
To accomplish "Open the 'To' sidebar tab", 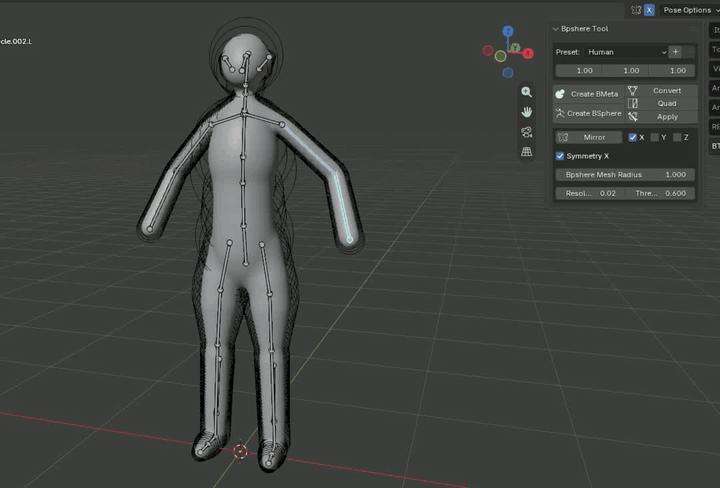I will [x=715, y=50].
